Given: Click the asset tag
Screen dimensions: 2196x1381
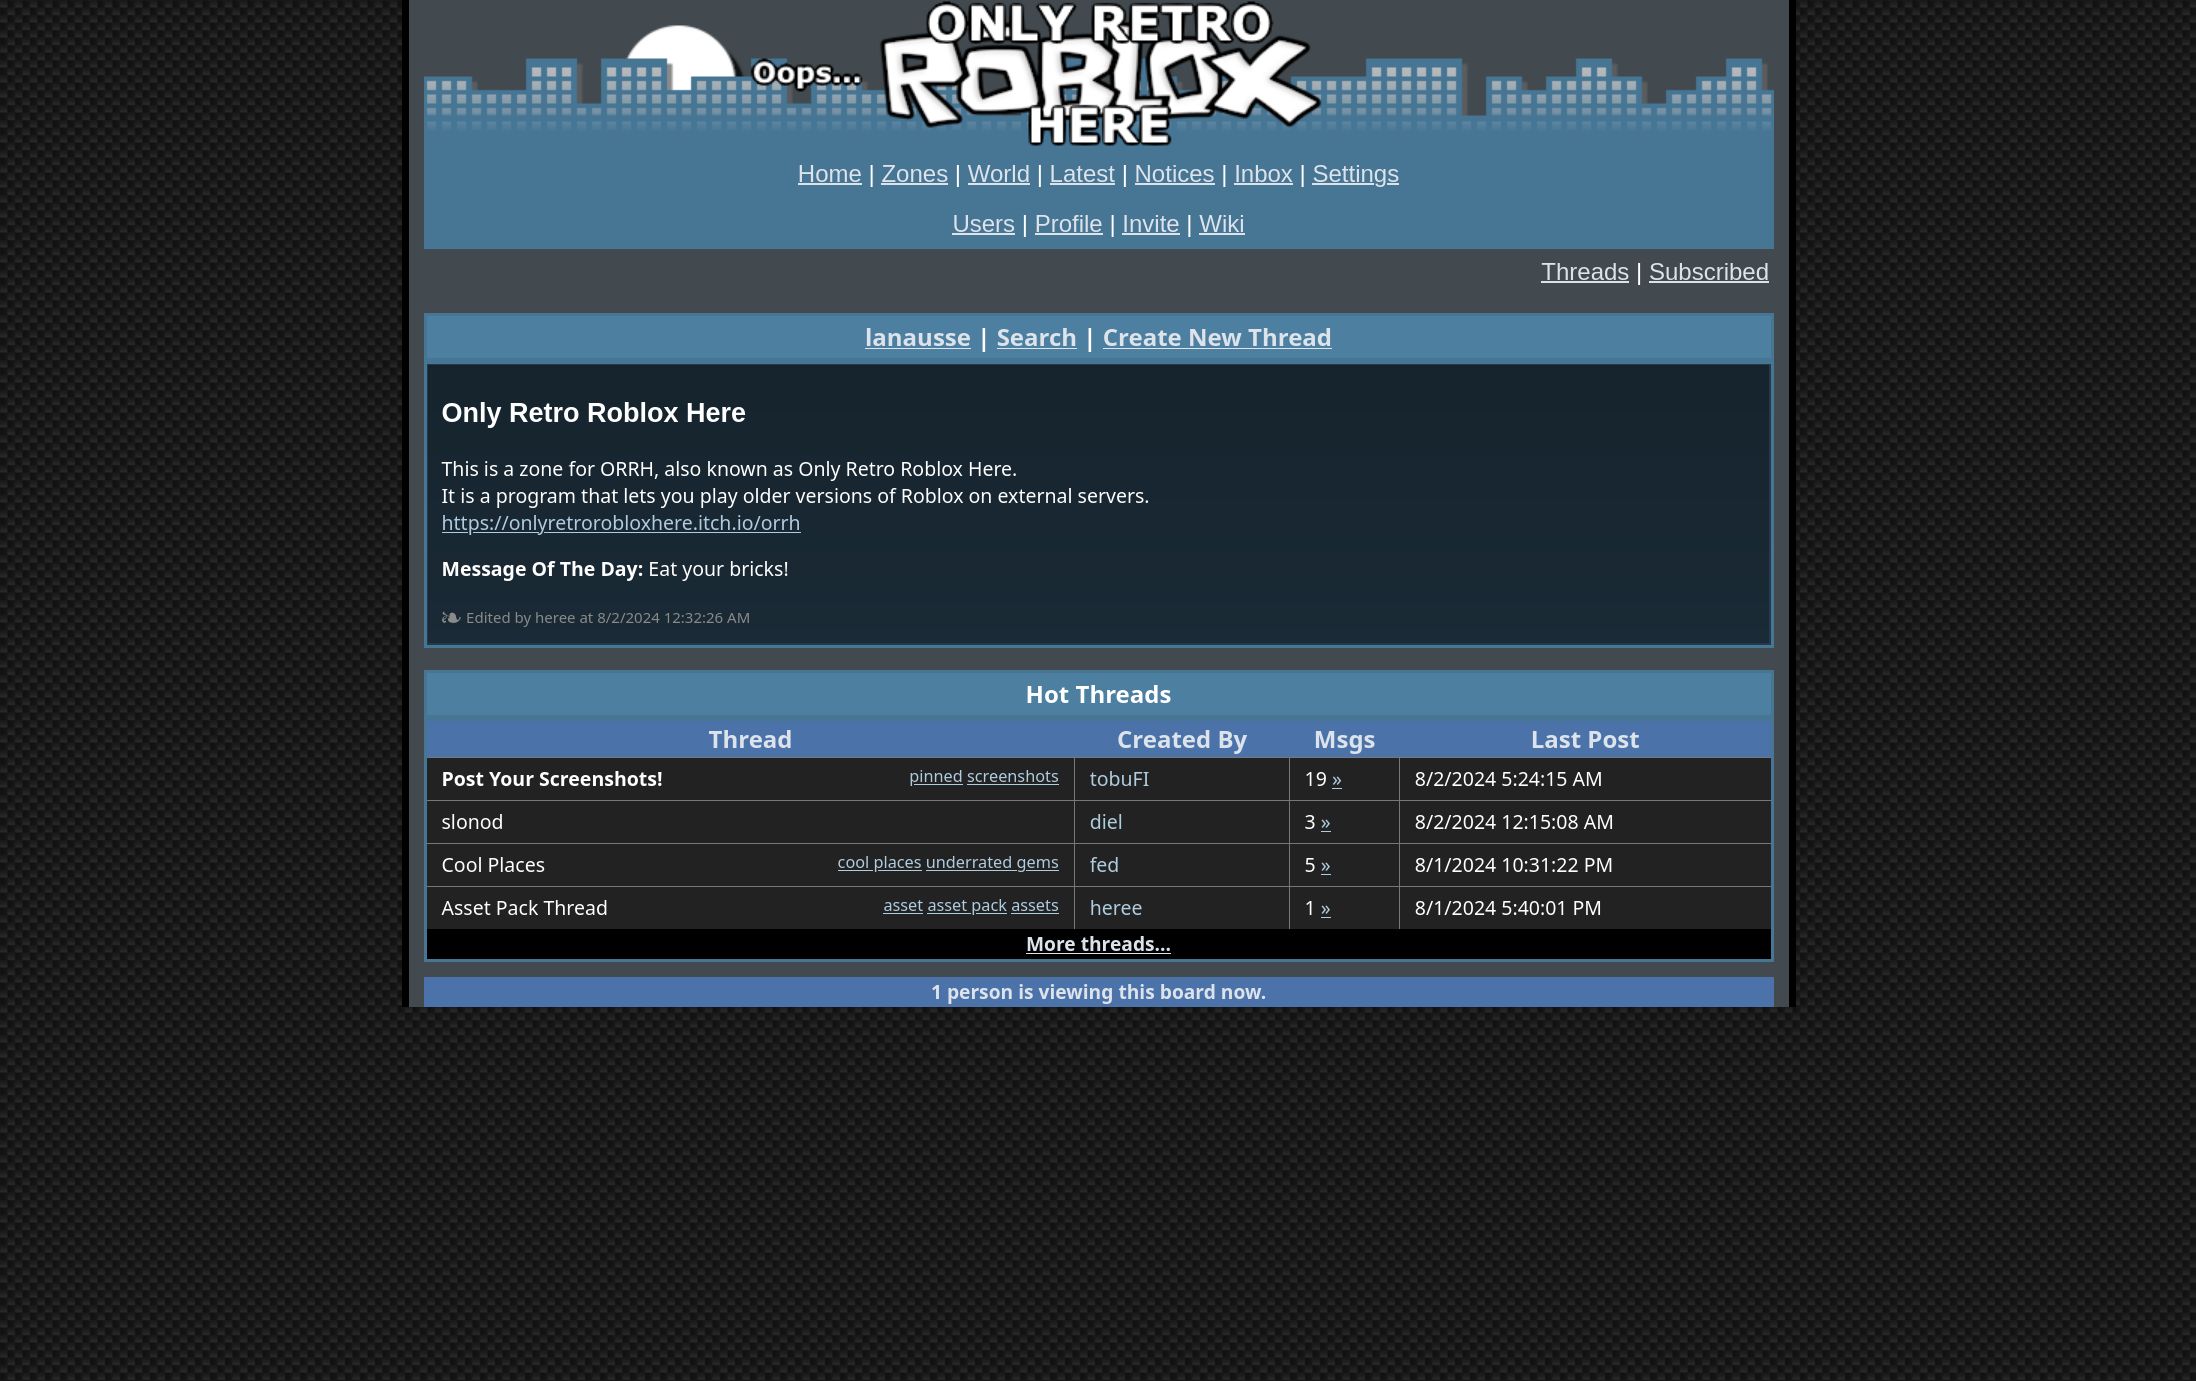Looking at the screenshot, I should (x=902, y=906).
